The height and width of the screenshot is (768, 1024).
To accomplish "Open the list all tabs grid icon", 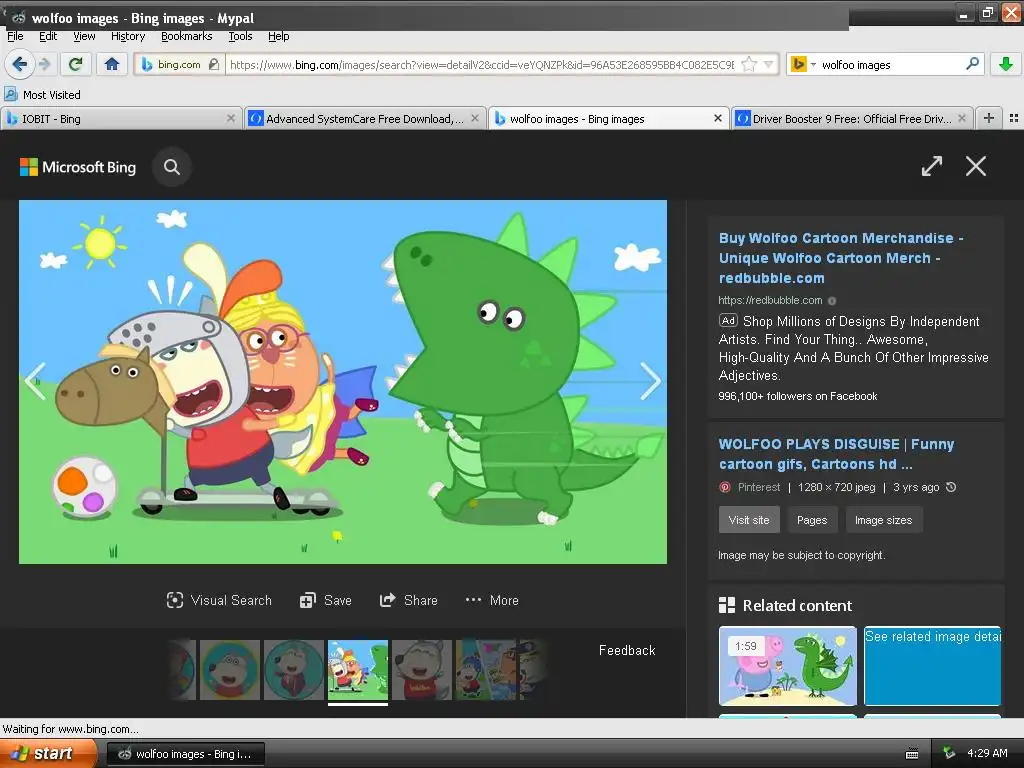I will 1014,118.
